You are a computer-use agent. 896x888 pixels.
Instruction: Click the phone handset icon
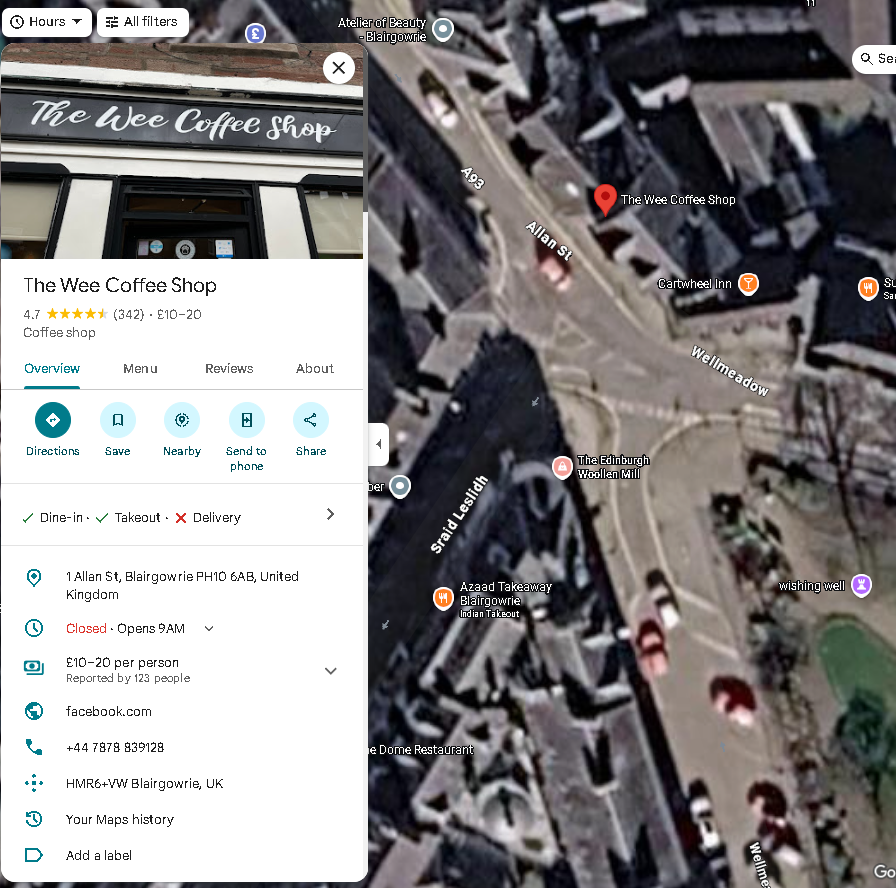click(x=34, y=747)
